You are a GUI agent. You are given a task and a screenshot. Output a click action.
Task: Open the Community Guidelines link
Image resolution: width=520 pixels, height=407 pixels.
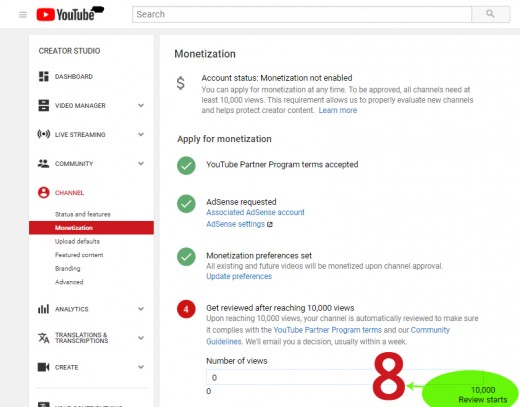pyautogui.click(x=328, y=336)
